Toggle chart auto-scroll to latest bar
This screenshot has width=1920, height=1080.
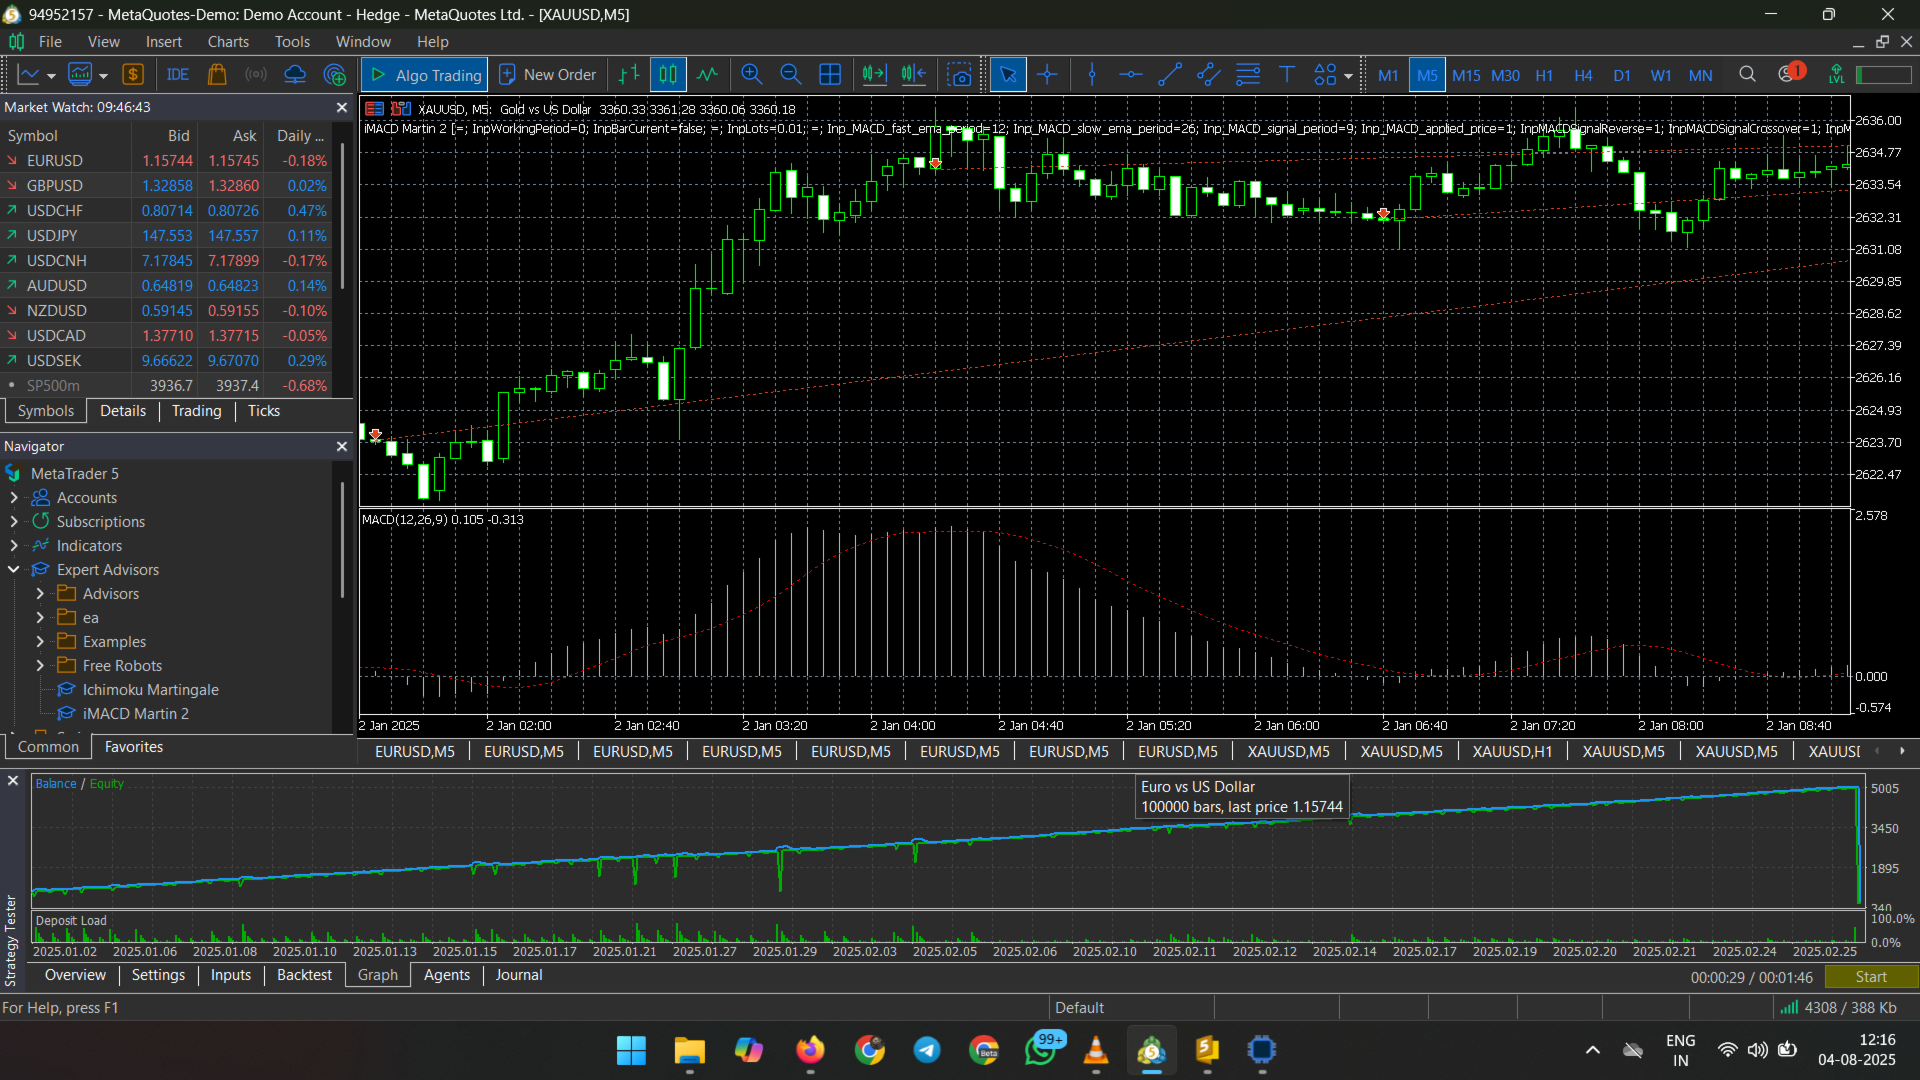(x=874, y=75)
